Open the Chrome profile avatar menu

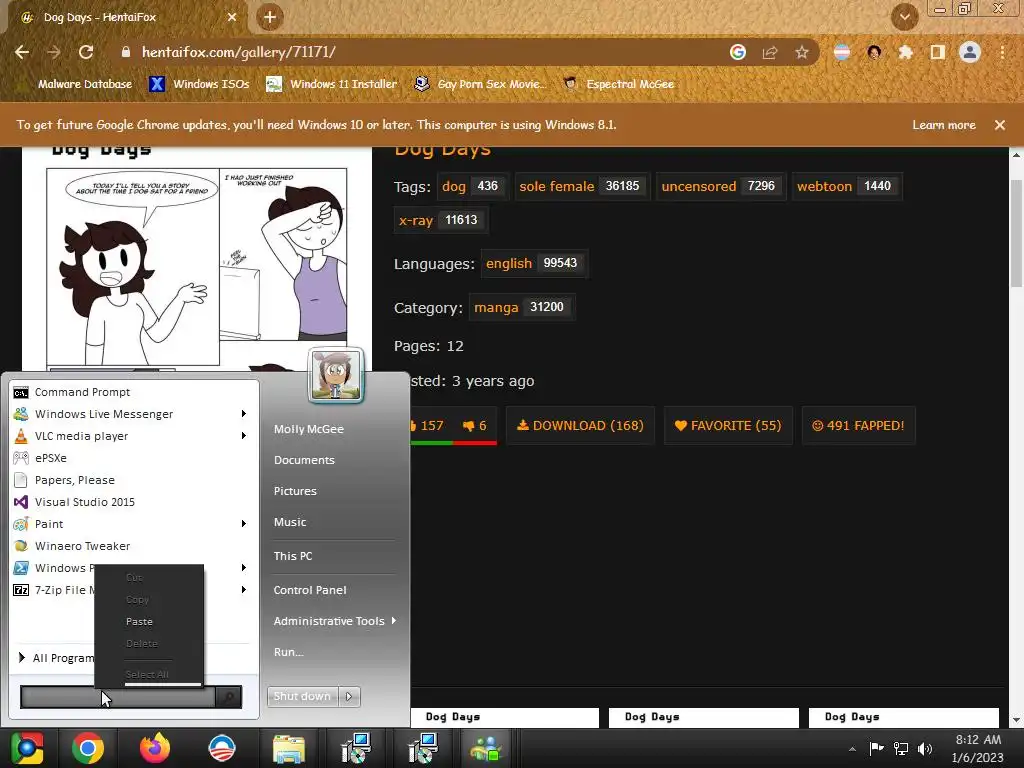coord(970,52)
